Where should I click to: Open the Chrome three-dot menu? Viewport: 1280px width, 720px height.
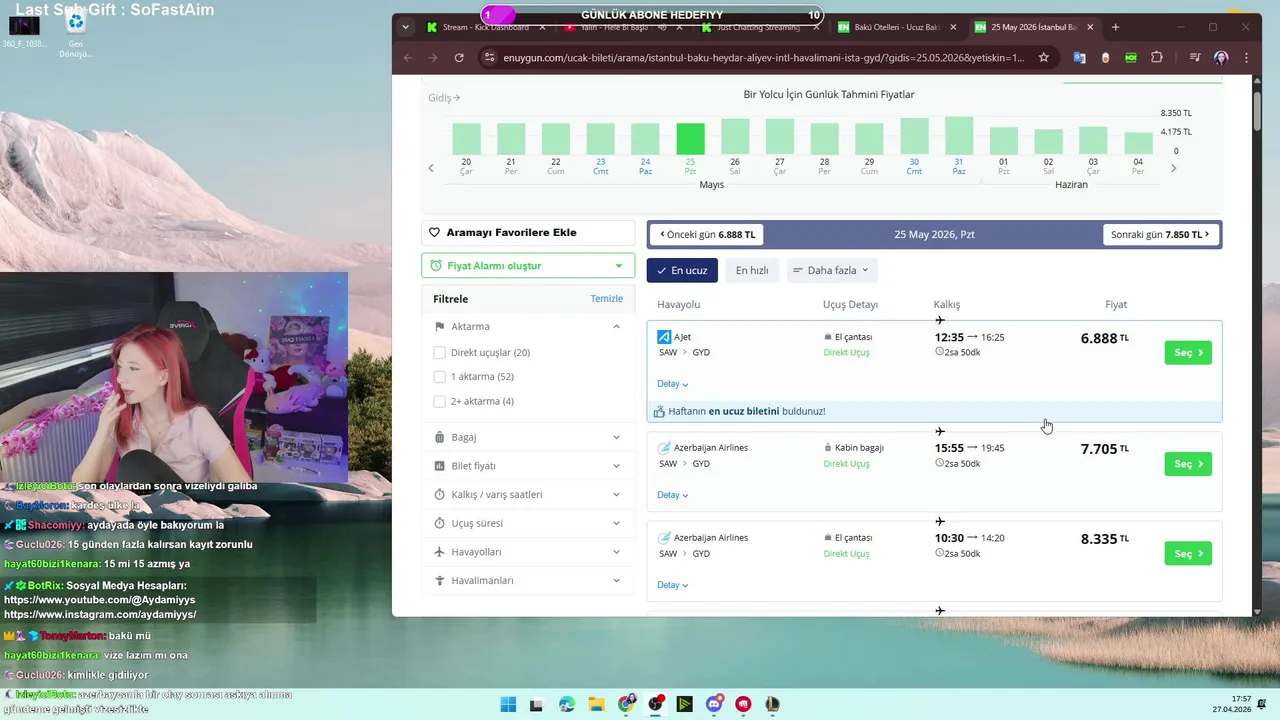[x=1246, y=58]
